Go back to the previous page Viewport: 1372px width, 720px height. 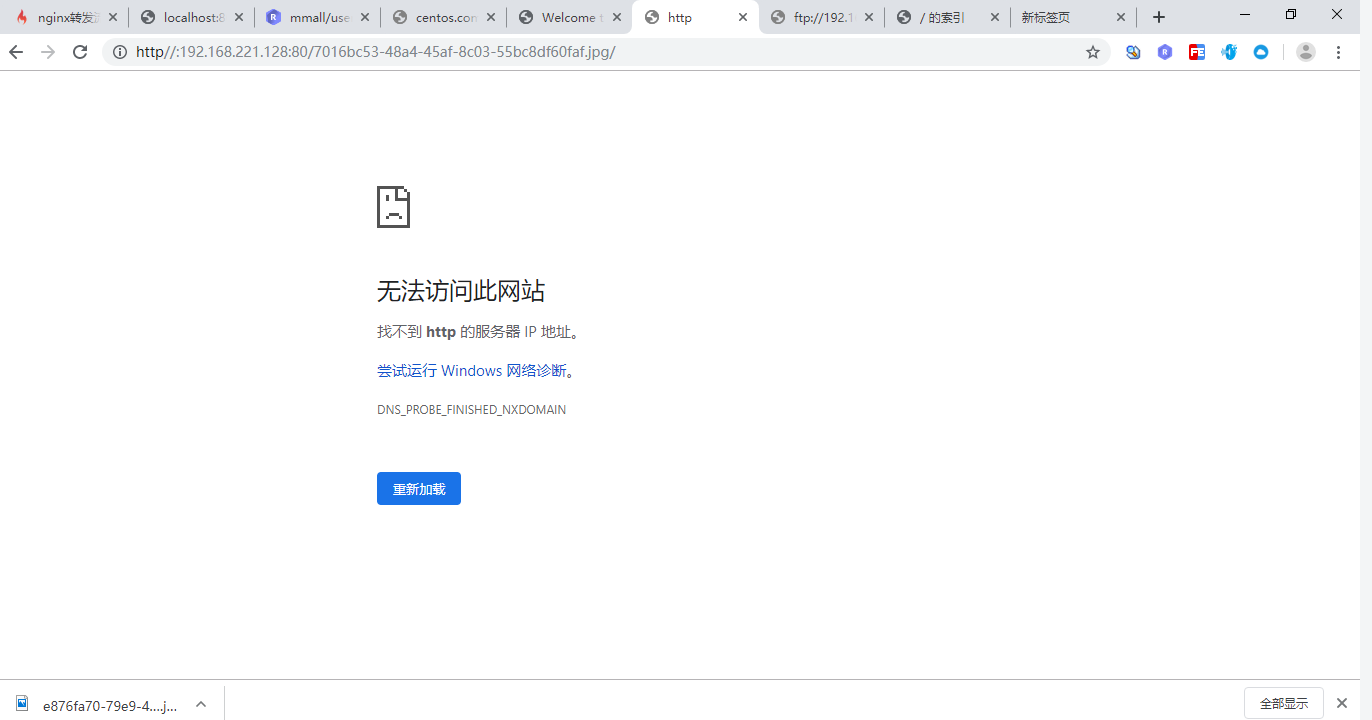16,52
